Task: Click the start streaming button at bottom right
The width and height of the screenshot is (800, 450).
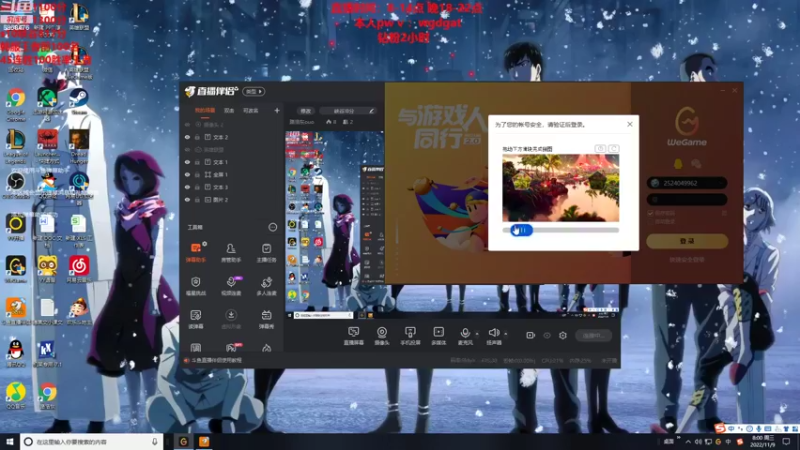Action: point(593,335)
